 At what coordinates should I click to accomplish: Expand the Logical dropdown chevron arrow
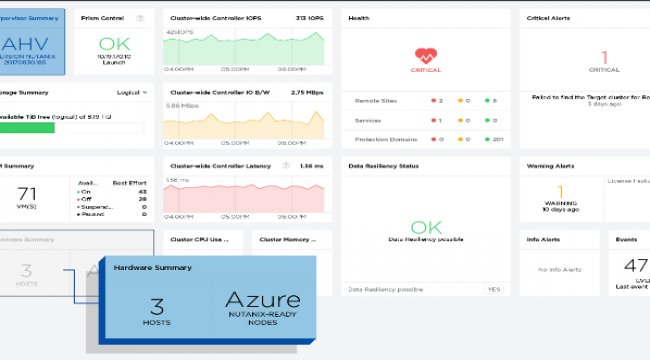pyautogui.click(x=145, y=92)
